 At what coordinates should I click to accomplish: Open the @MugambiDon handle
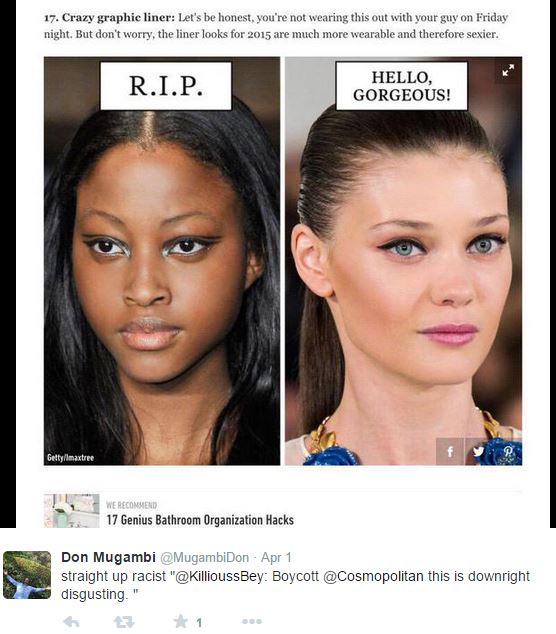click(x=205, y=558)
